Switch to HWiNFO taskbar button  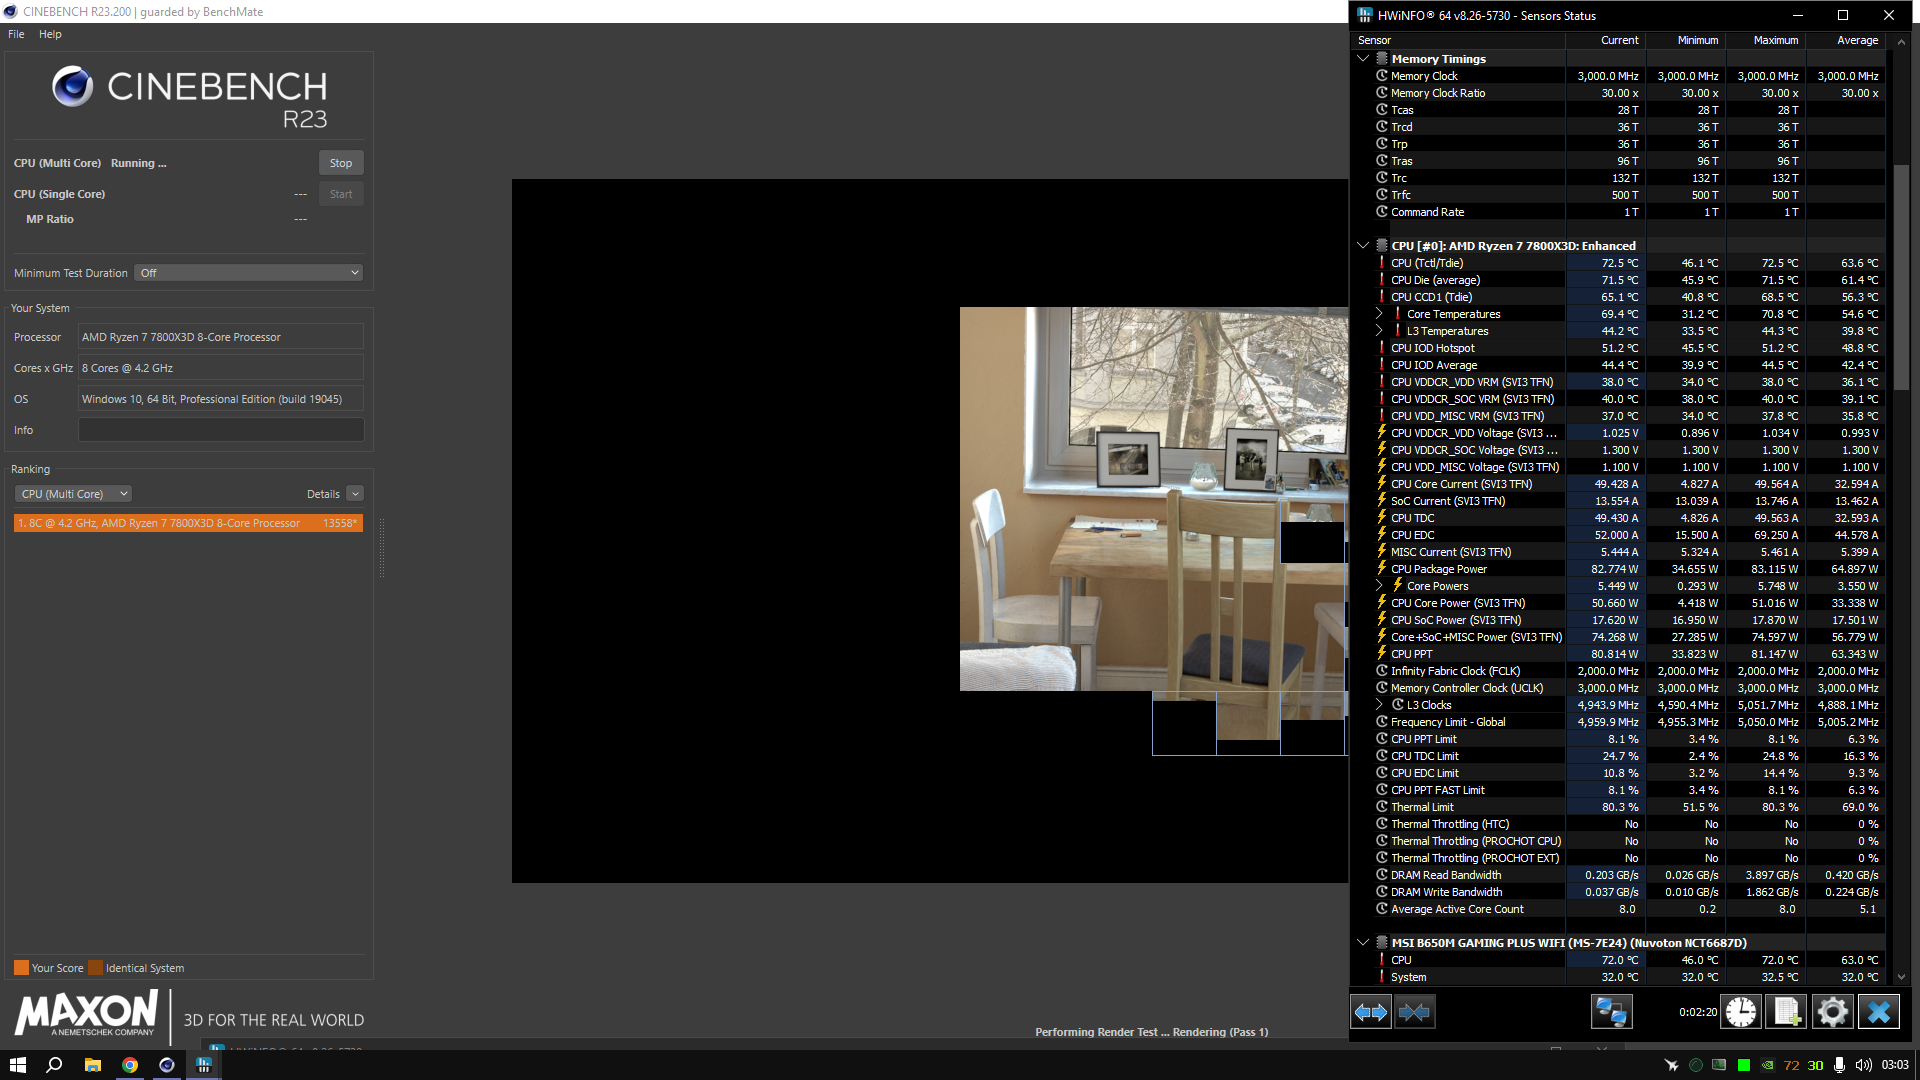coord(203,1065)
